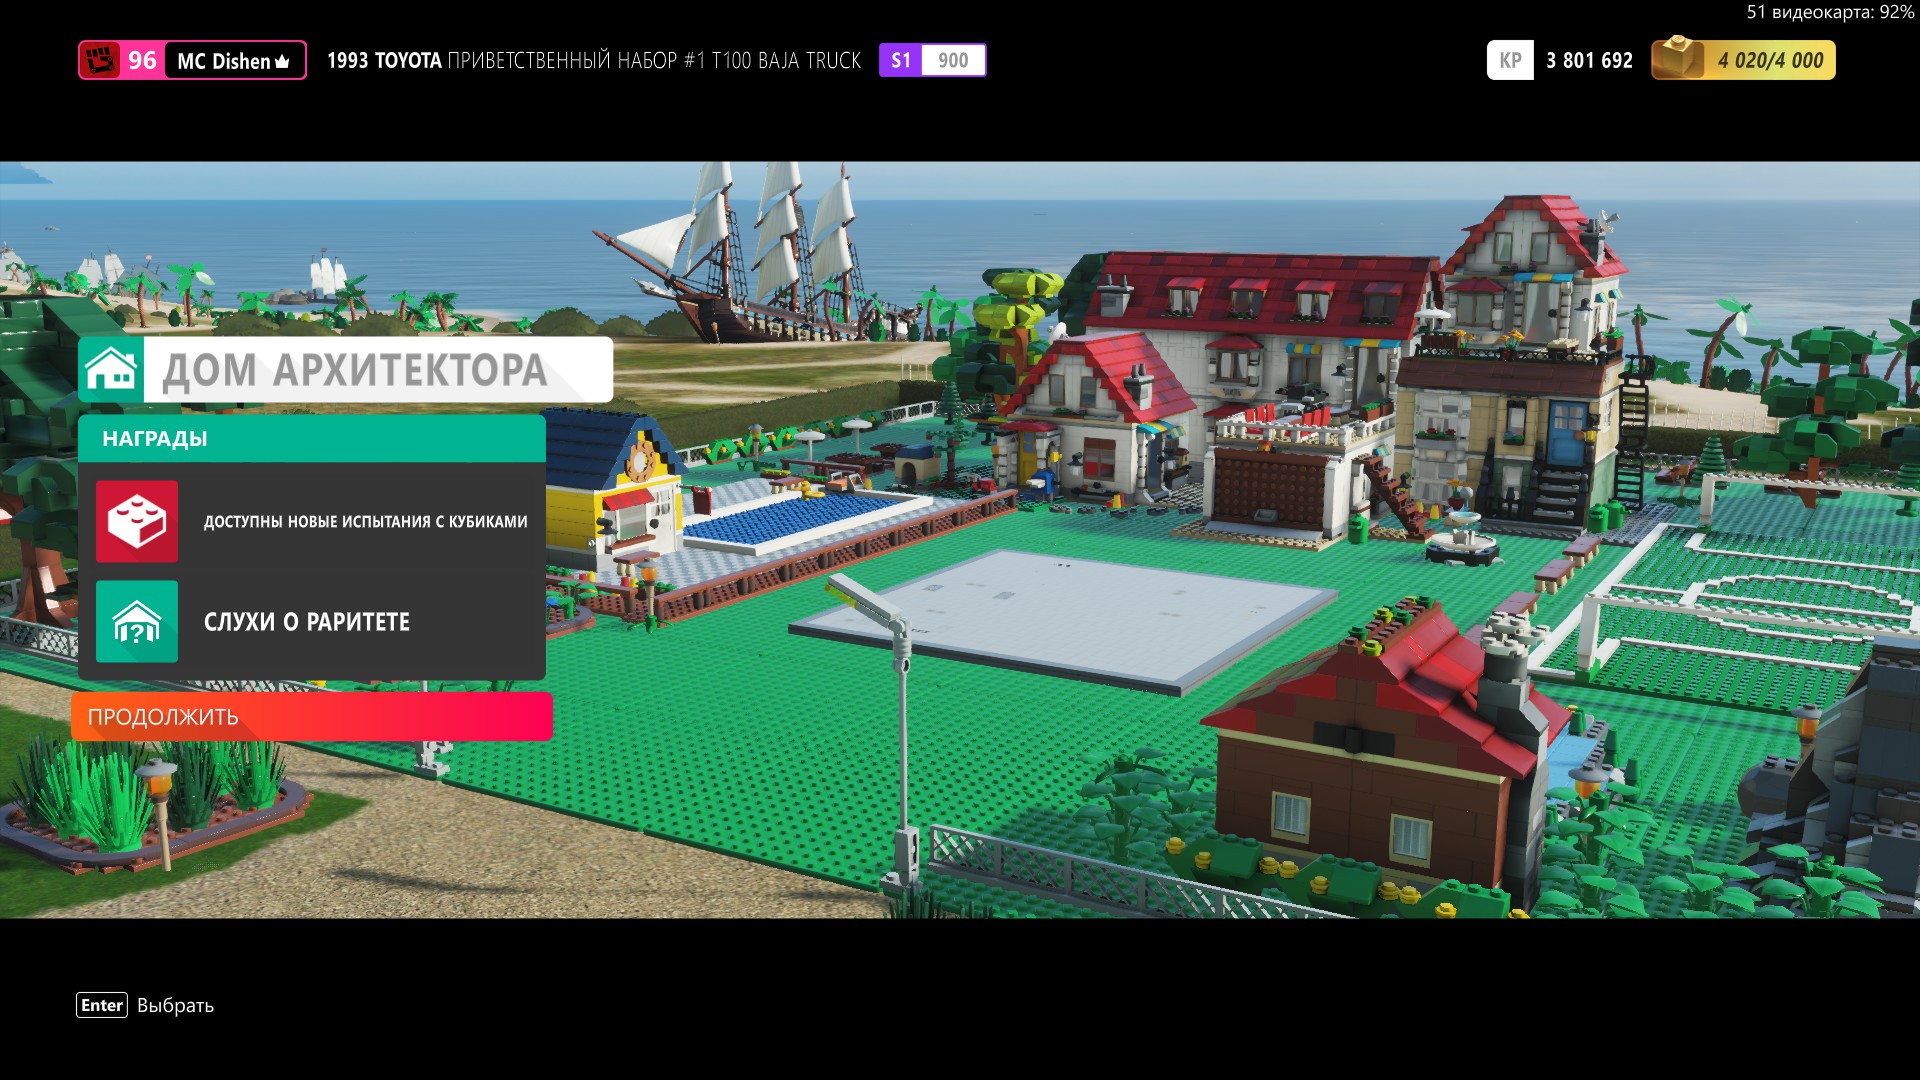Click the 900 performance index value
The height and width of the screenshot is (1080, 1920).
pos(953,60)
